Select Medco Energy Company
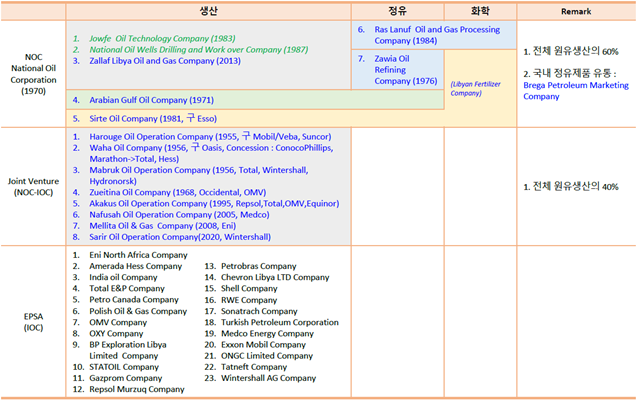This screenshot has width=638, height=400. click(267, 334)
